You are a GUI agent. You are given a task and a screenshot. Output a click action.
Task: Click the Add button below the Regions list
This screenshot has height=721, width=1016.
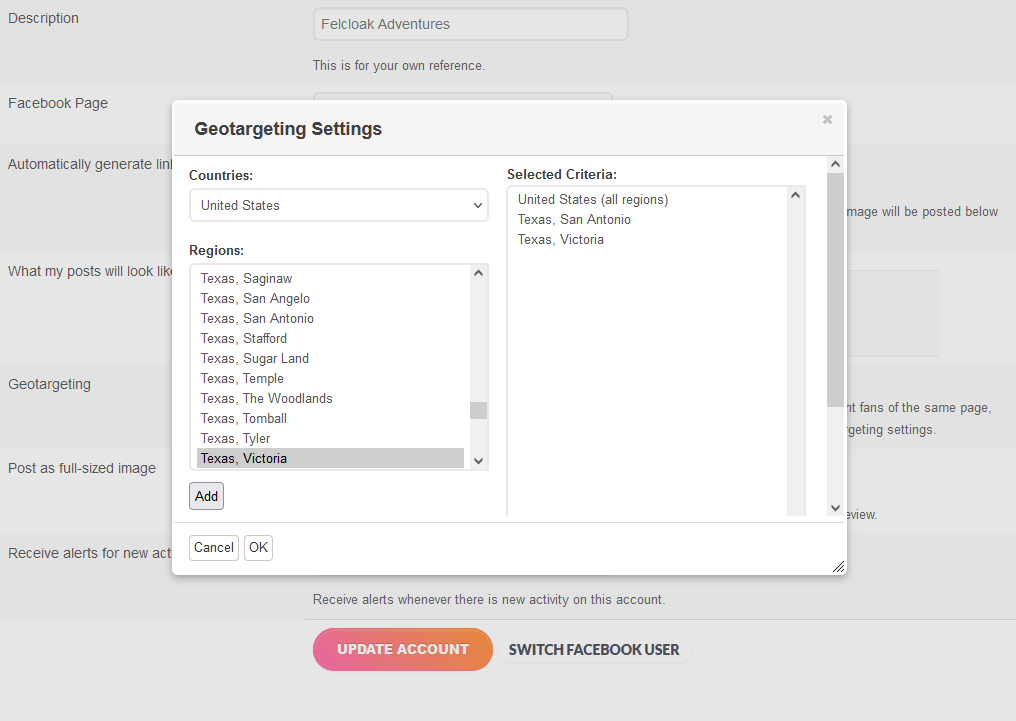[x=206, y=495]
